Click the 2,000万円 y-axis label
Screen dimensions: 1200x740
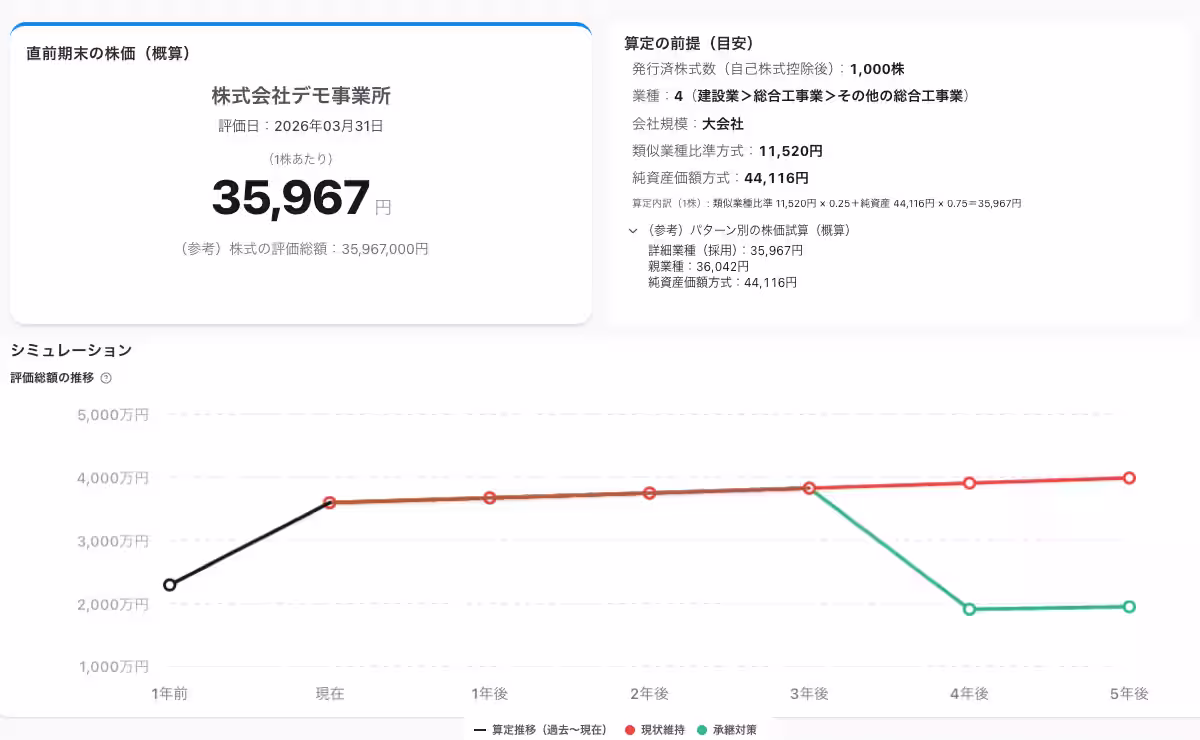(x=113, y=604)
